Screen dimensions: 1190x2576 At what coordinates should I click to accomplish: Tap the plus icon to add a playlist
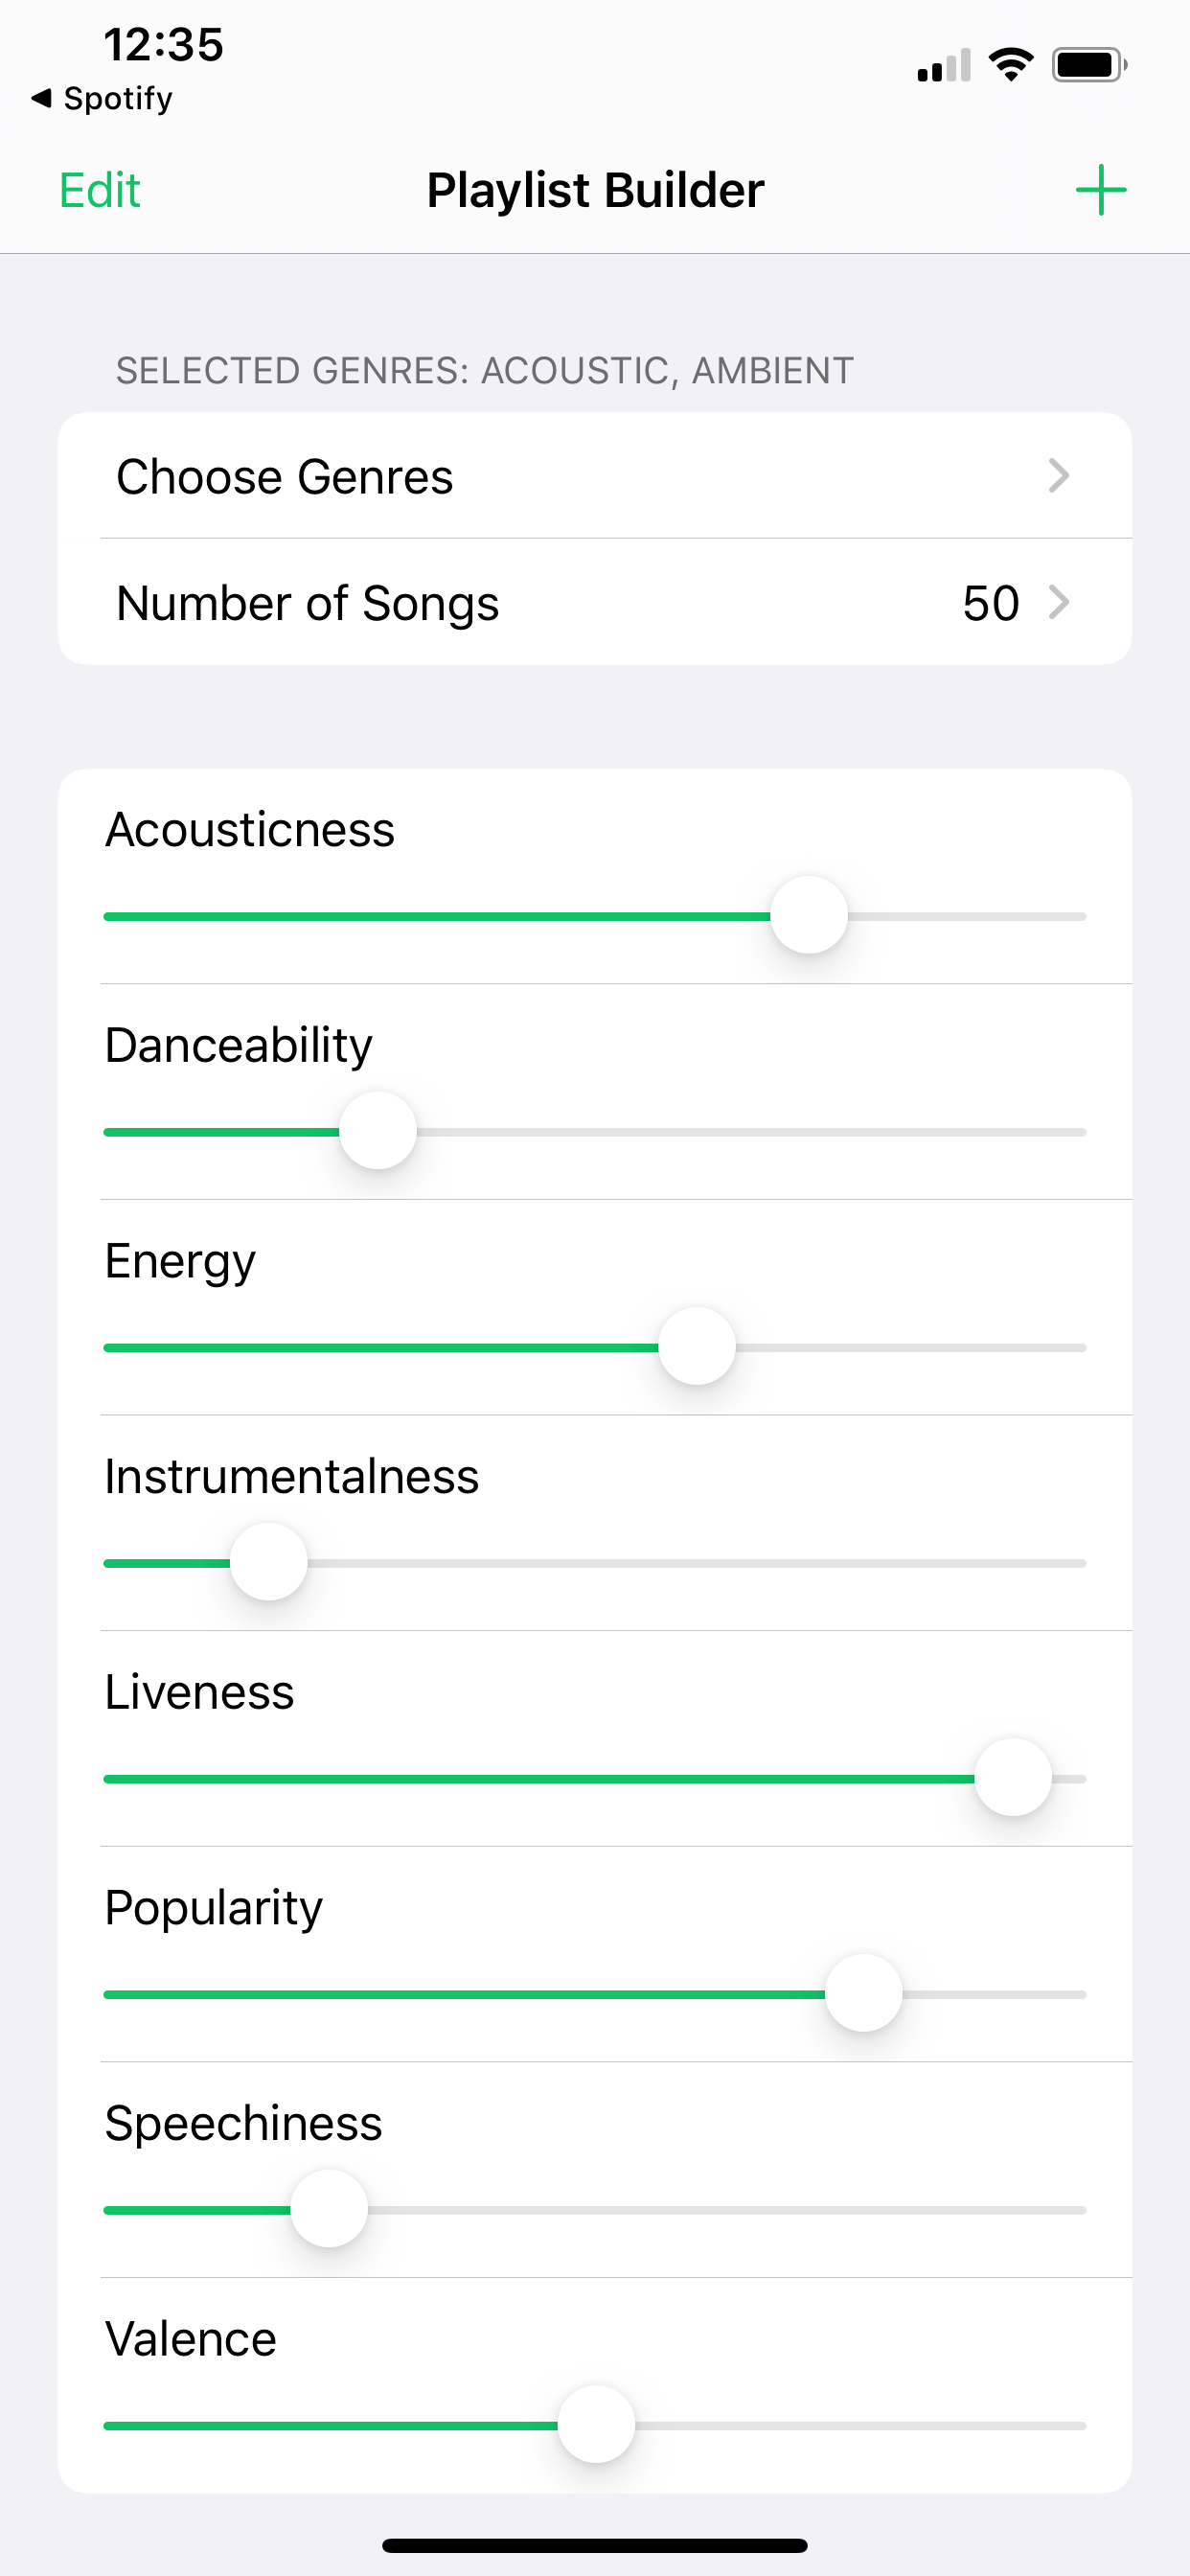(x=1100, y=190)
